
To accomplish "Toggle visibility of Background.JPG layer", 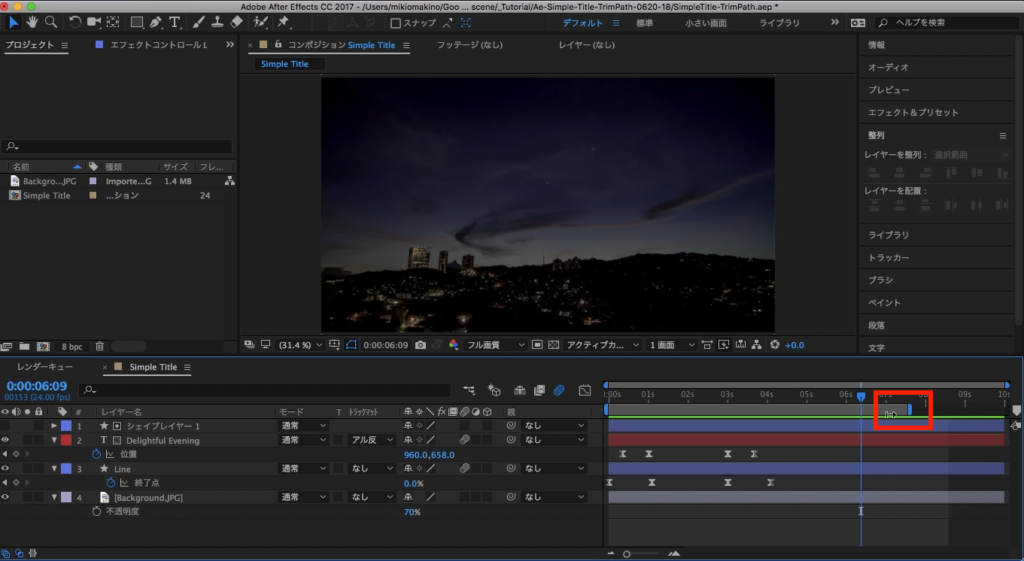I will click(x=5, y=497).
